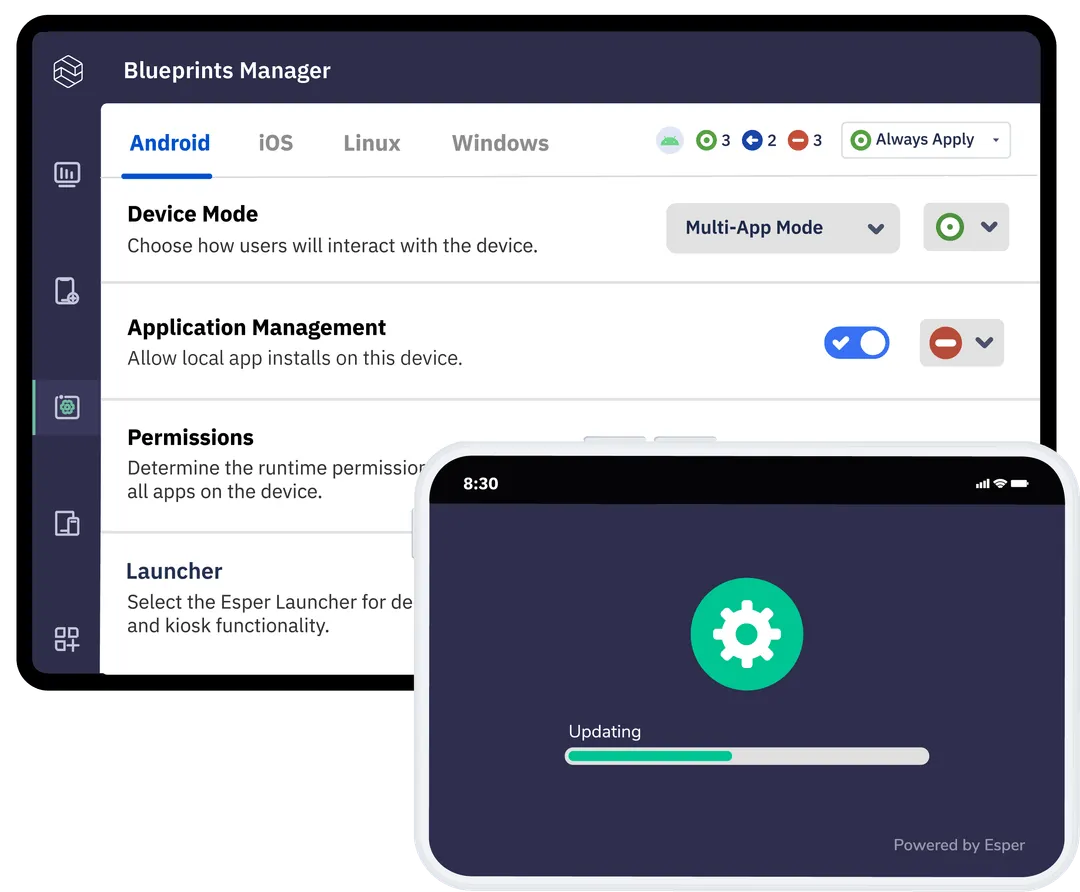Click the Application Management heading
Image resolution: width=1080 pixels, height=892 pixels.
[x=257, y=327]
